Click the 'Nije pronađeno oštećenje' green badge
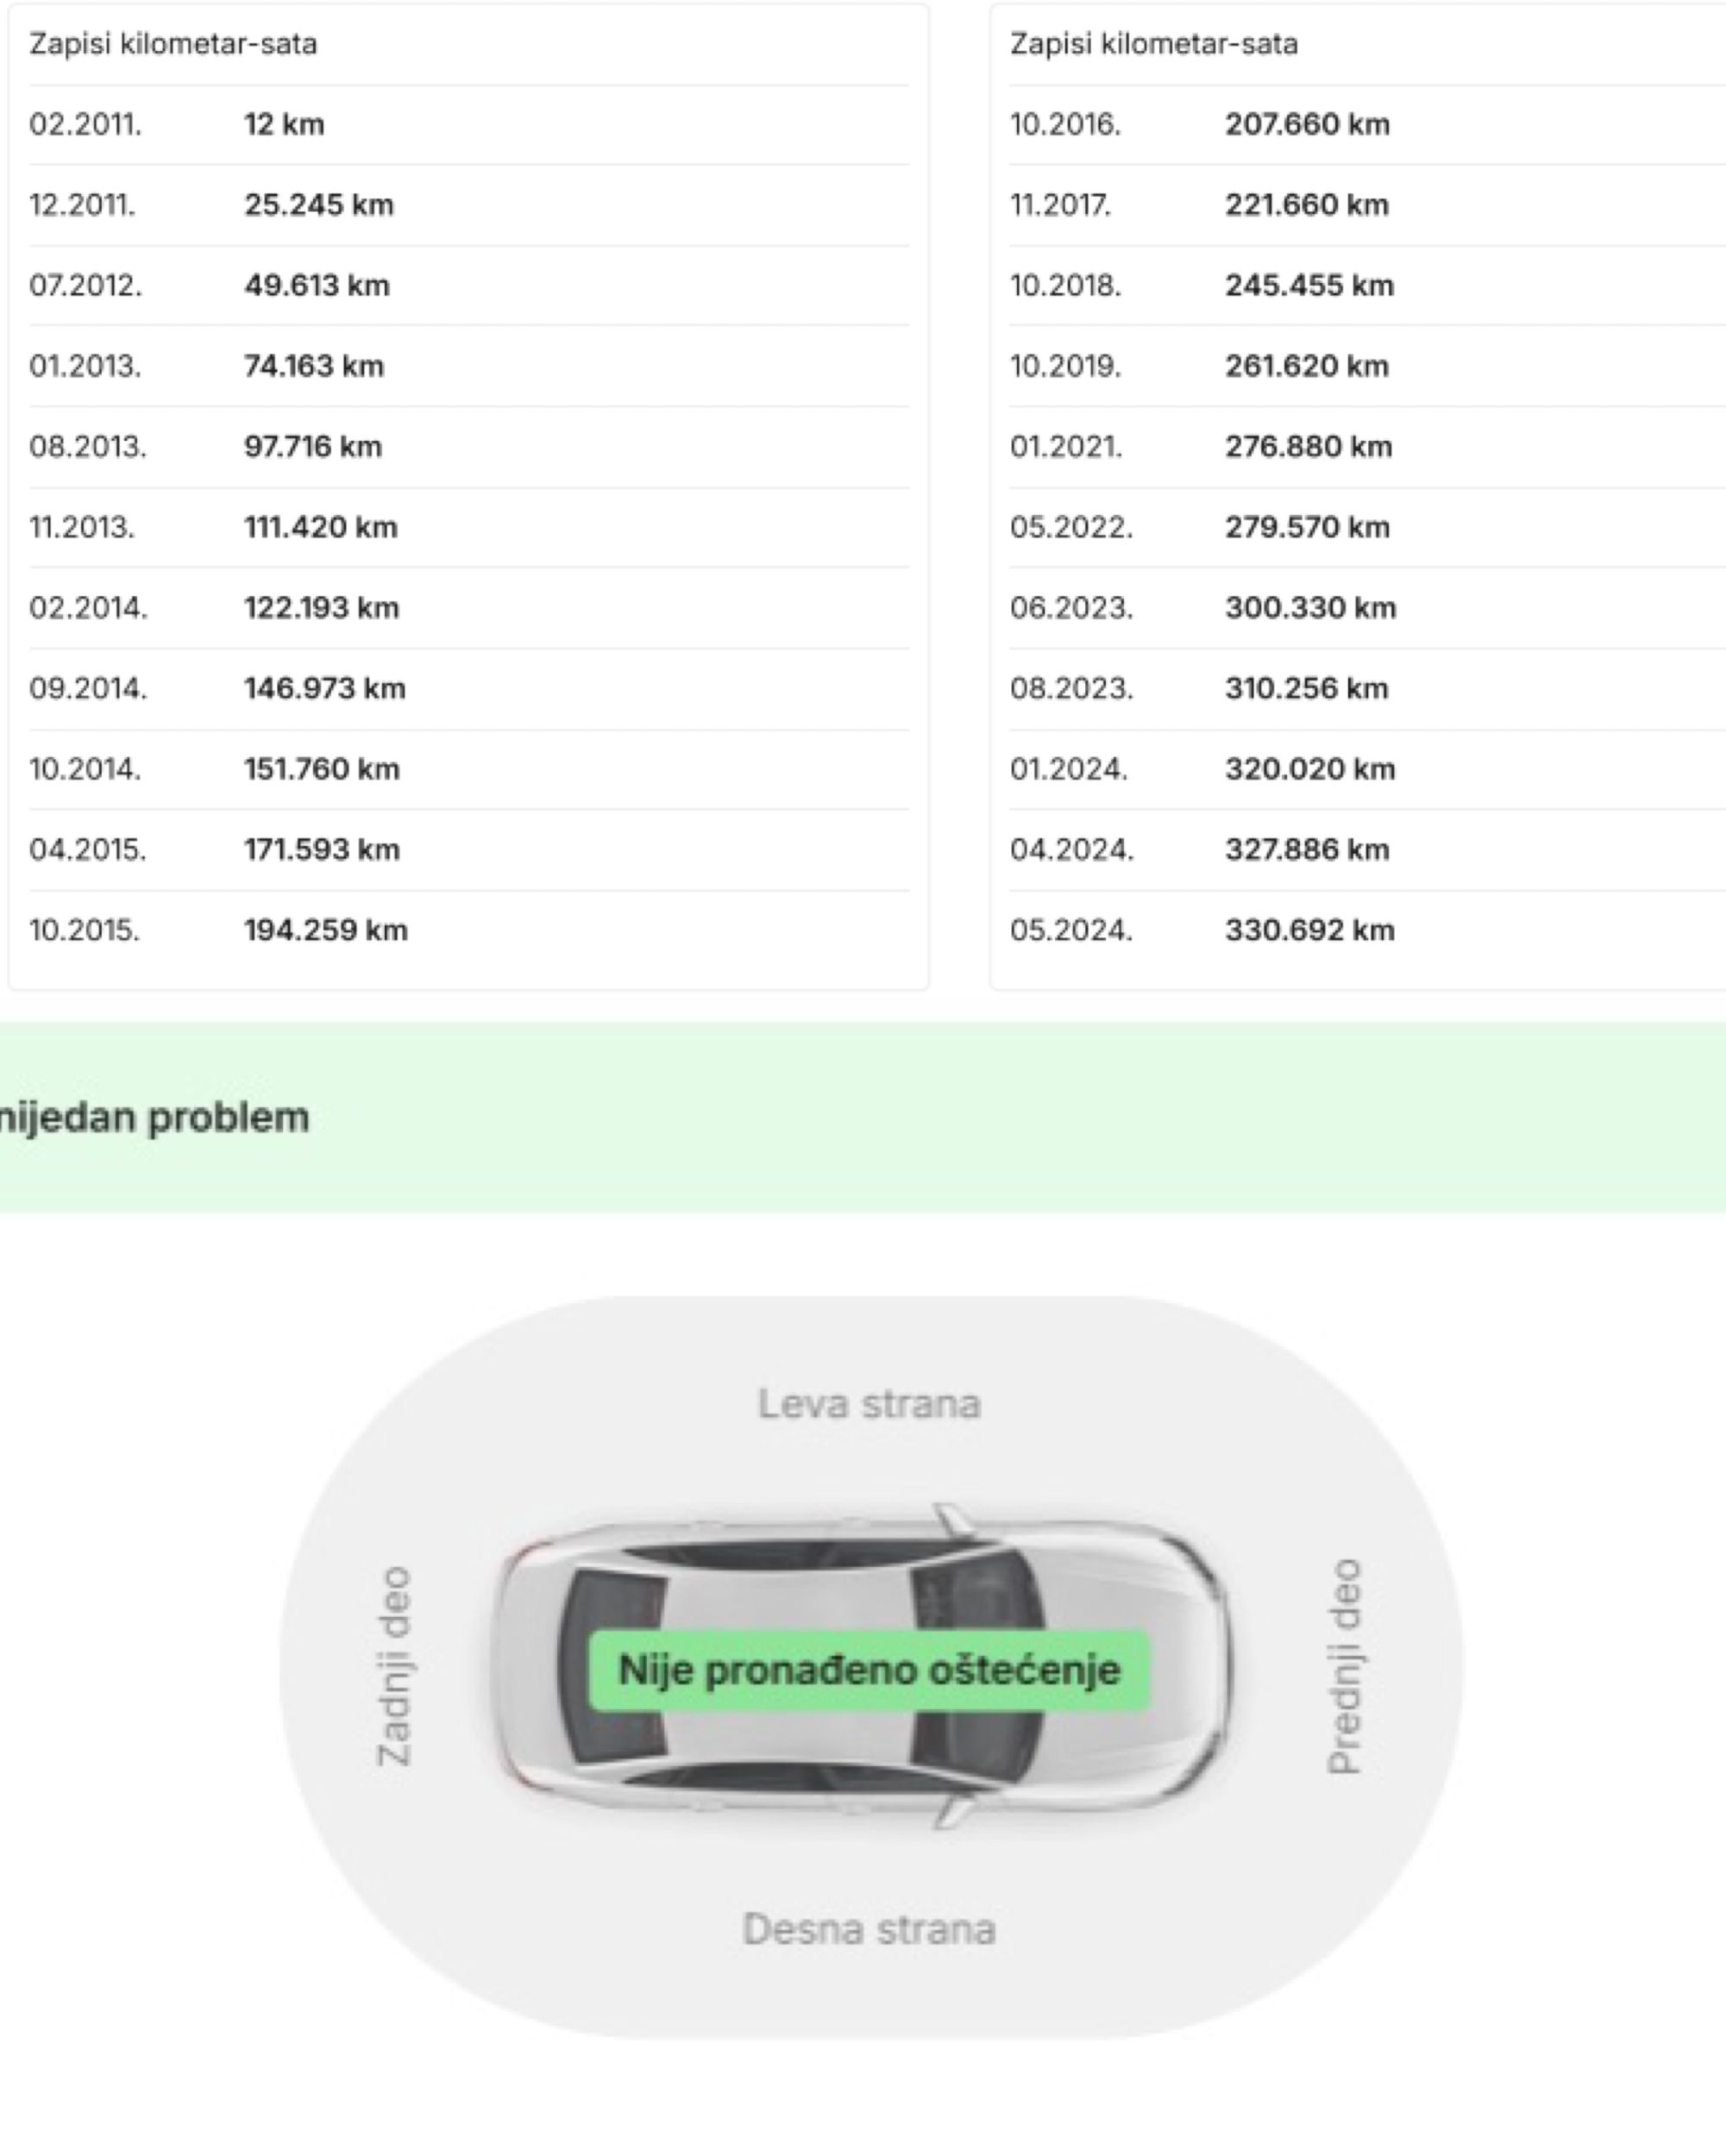This screenshot has width=1726, height=2156. point(868,1670)
